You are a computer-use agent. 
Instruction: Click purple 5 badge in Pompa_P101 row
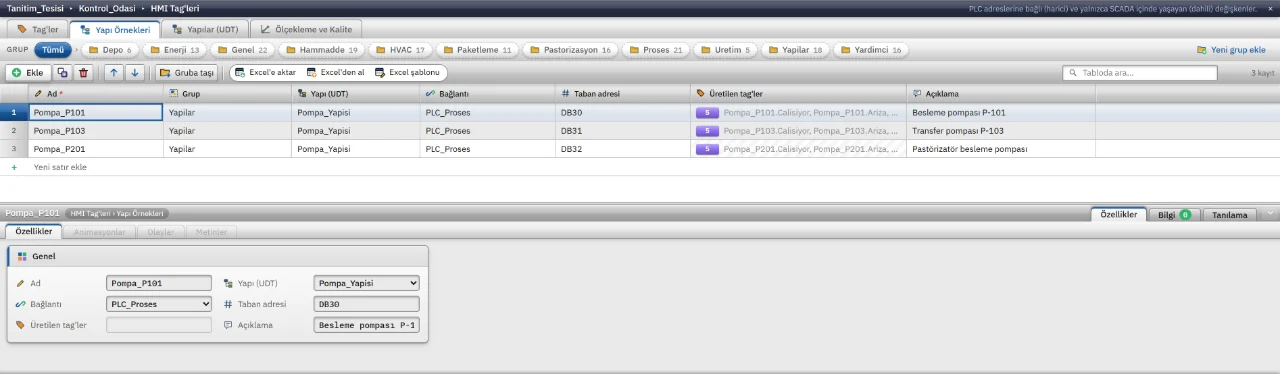pos(707,113)
